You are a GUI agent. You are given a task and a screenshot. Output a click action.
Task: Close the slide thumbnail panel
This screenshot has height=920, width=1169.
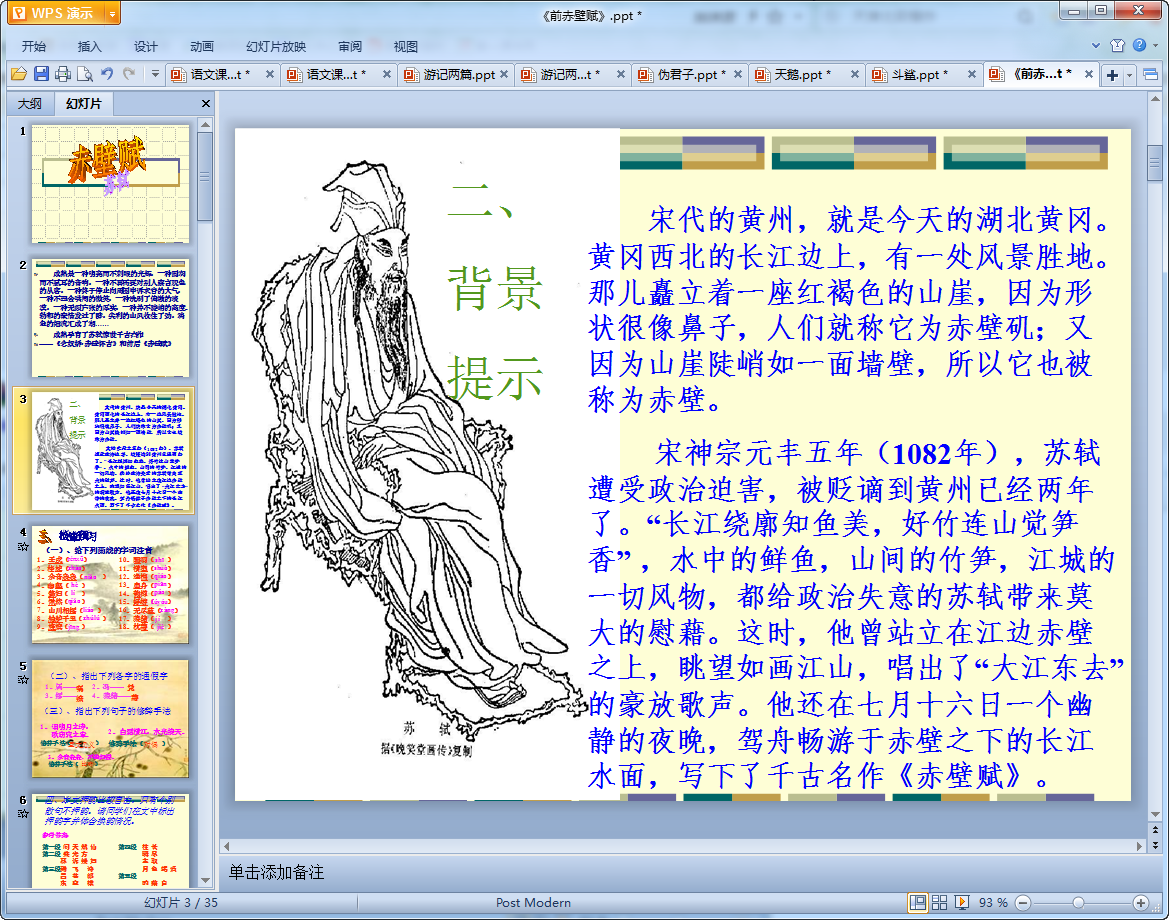click(206, 104)
